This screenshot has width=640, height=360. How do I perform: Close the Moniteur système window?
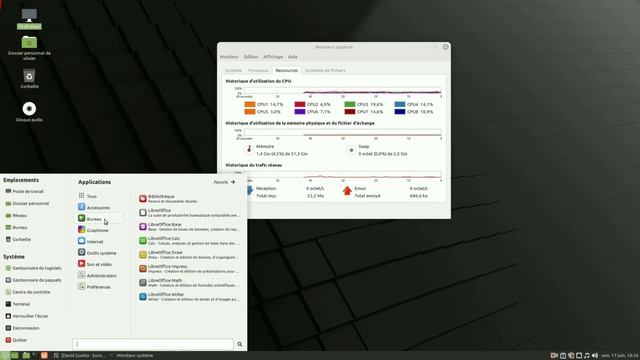click(445, 47)
